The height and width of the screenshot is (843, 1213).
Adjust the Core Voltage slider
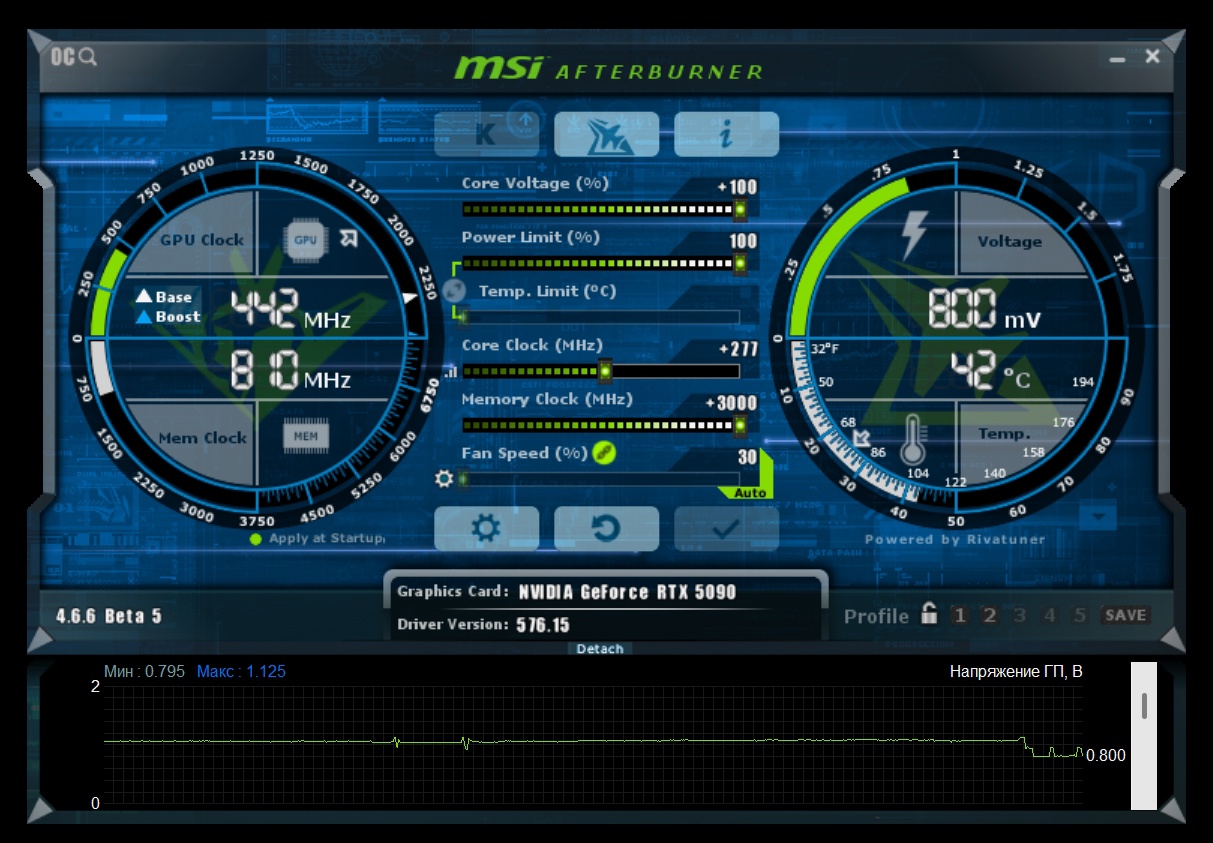point(603,209)
